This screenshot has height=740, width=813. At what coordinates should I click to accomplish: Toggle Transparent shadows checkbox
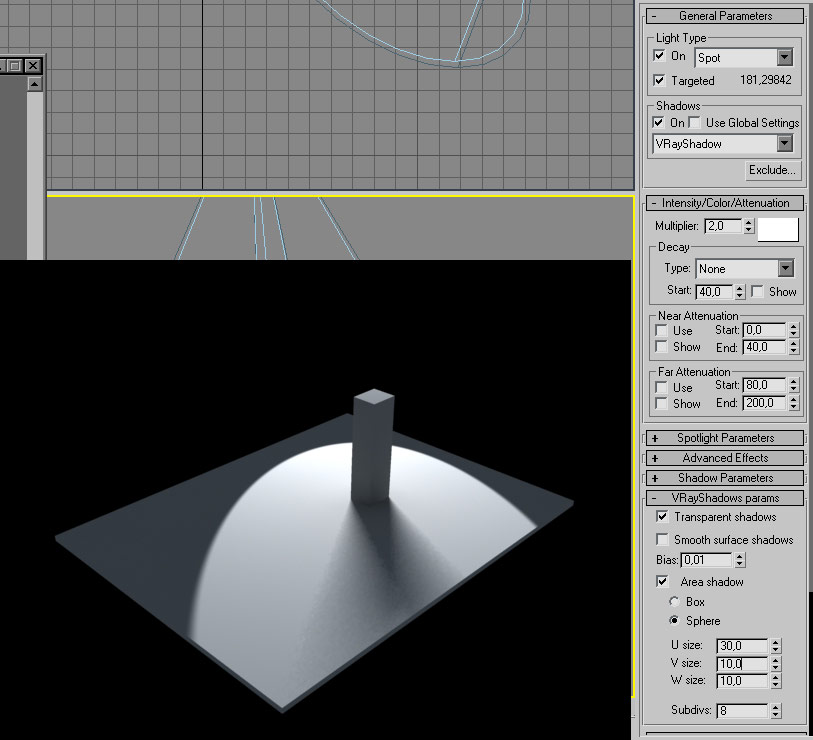pos(662,516)
